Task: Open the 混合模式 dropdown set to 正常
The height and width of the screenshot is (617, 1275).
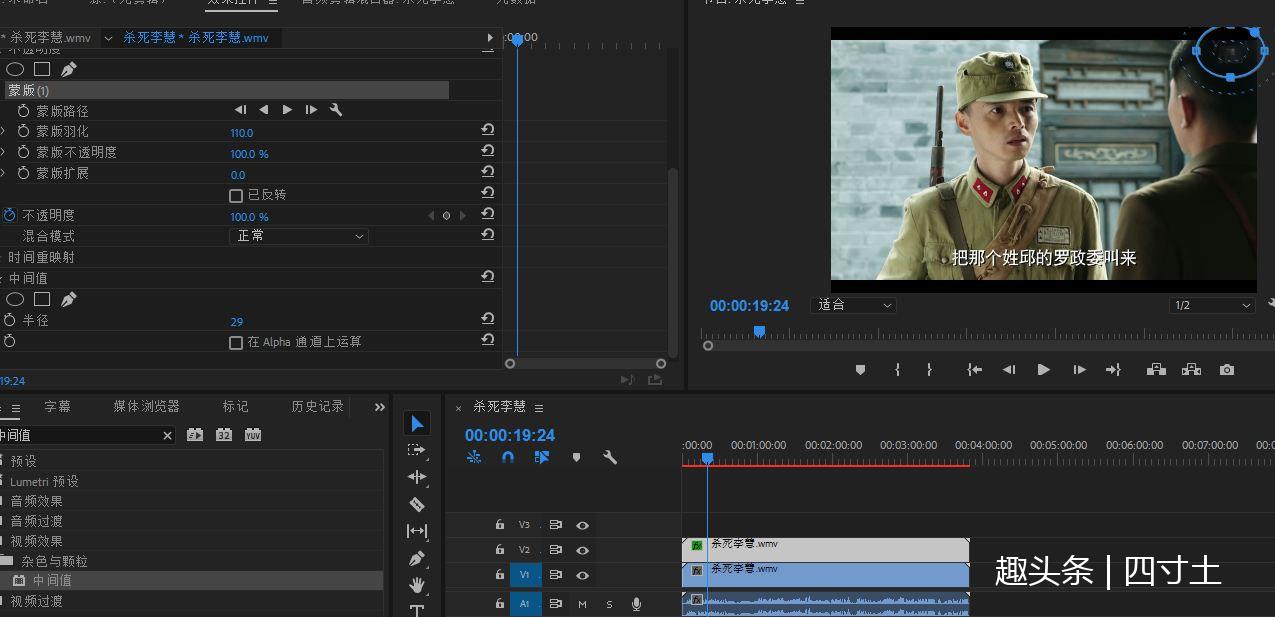Action: click(299, 236)
